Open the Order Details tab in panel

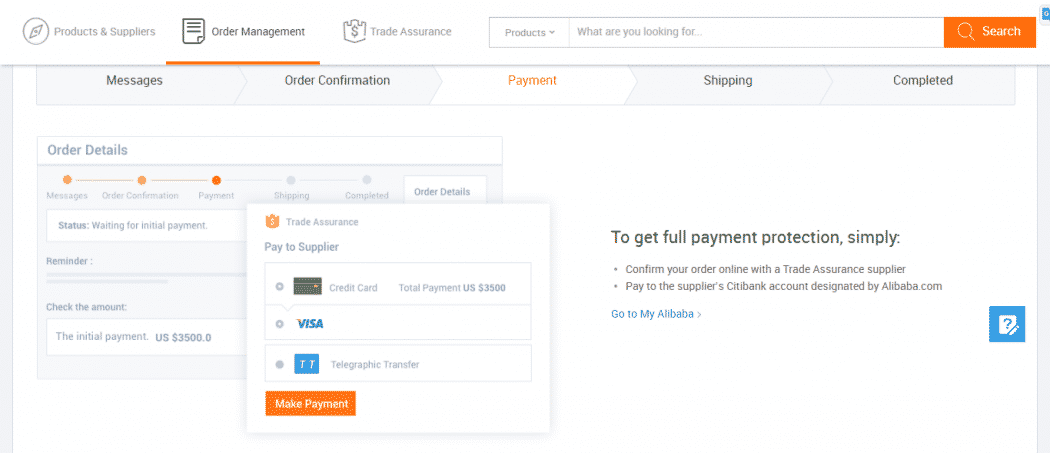coord(442,192)
